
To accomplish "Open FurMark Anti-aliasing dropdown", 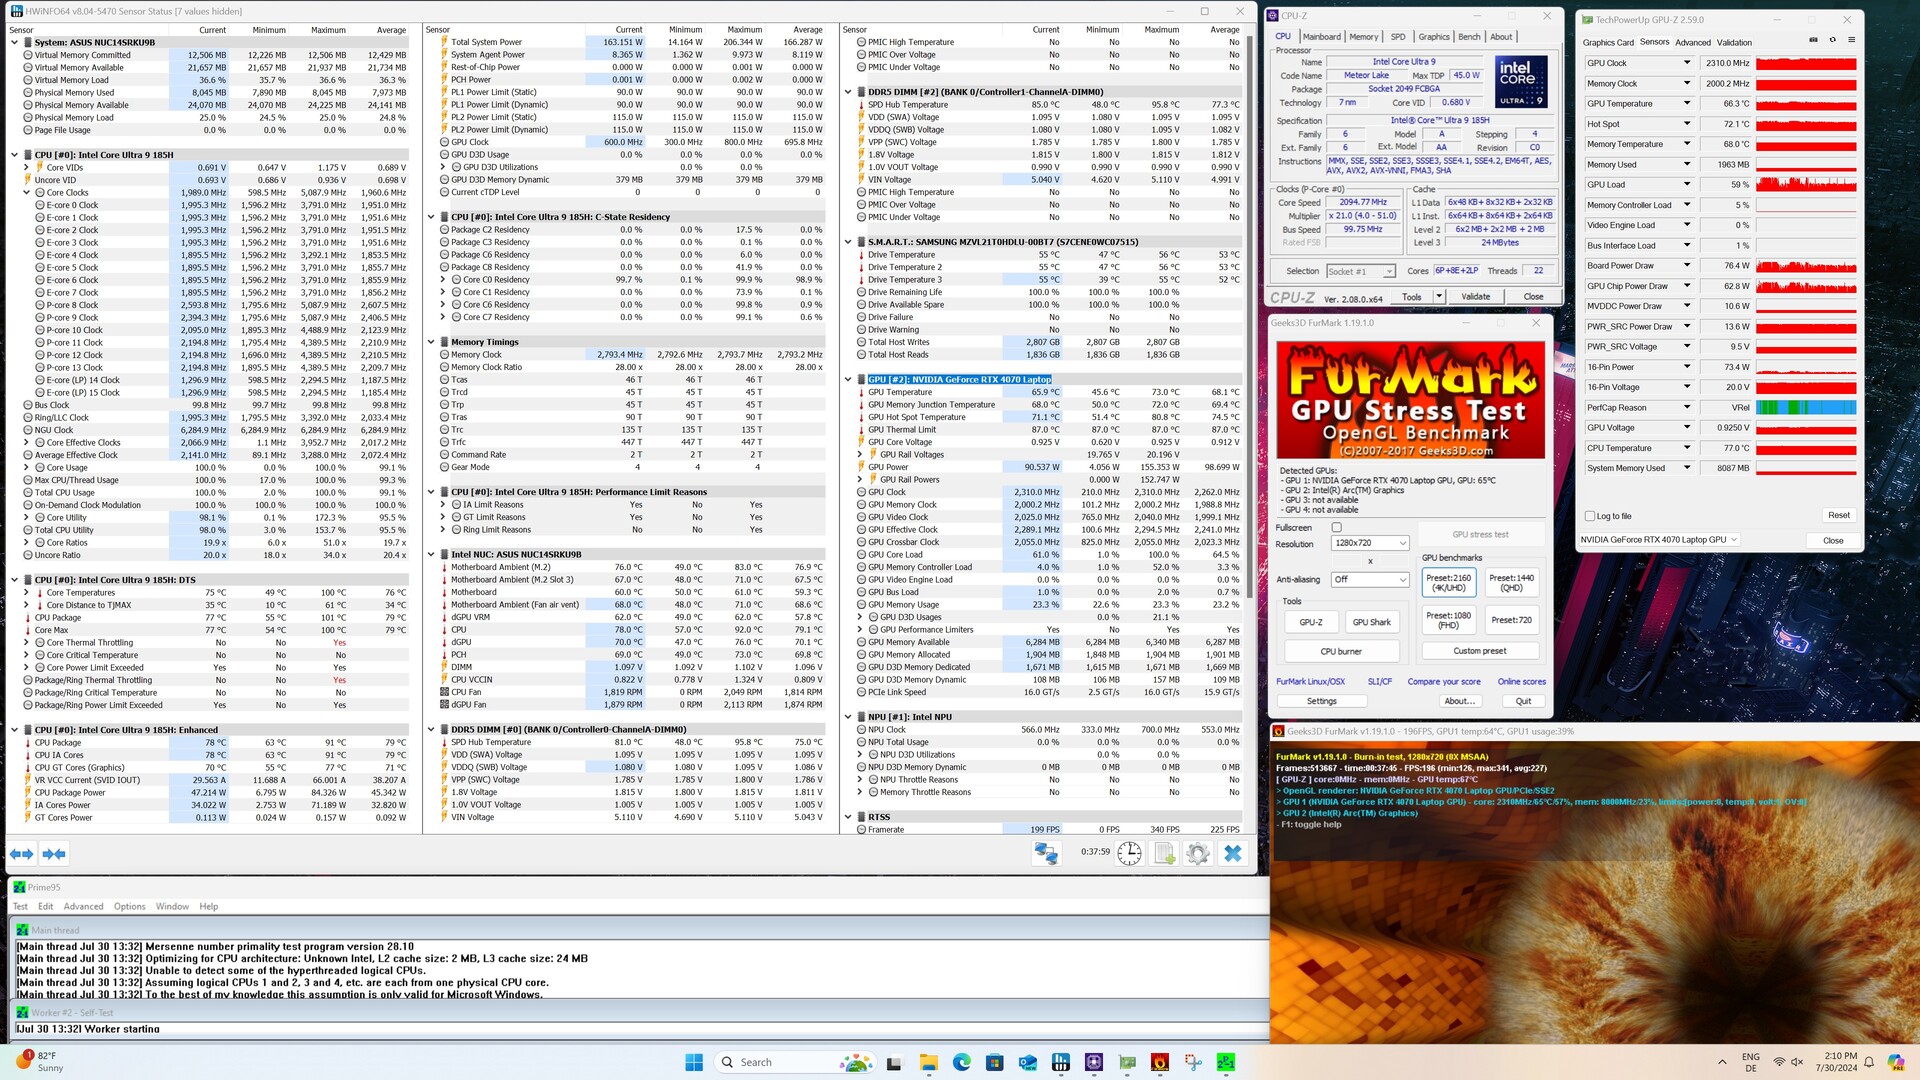I will (x=1369, y=579).
